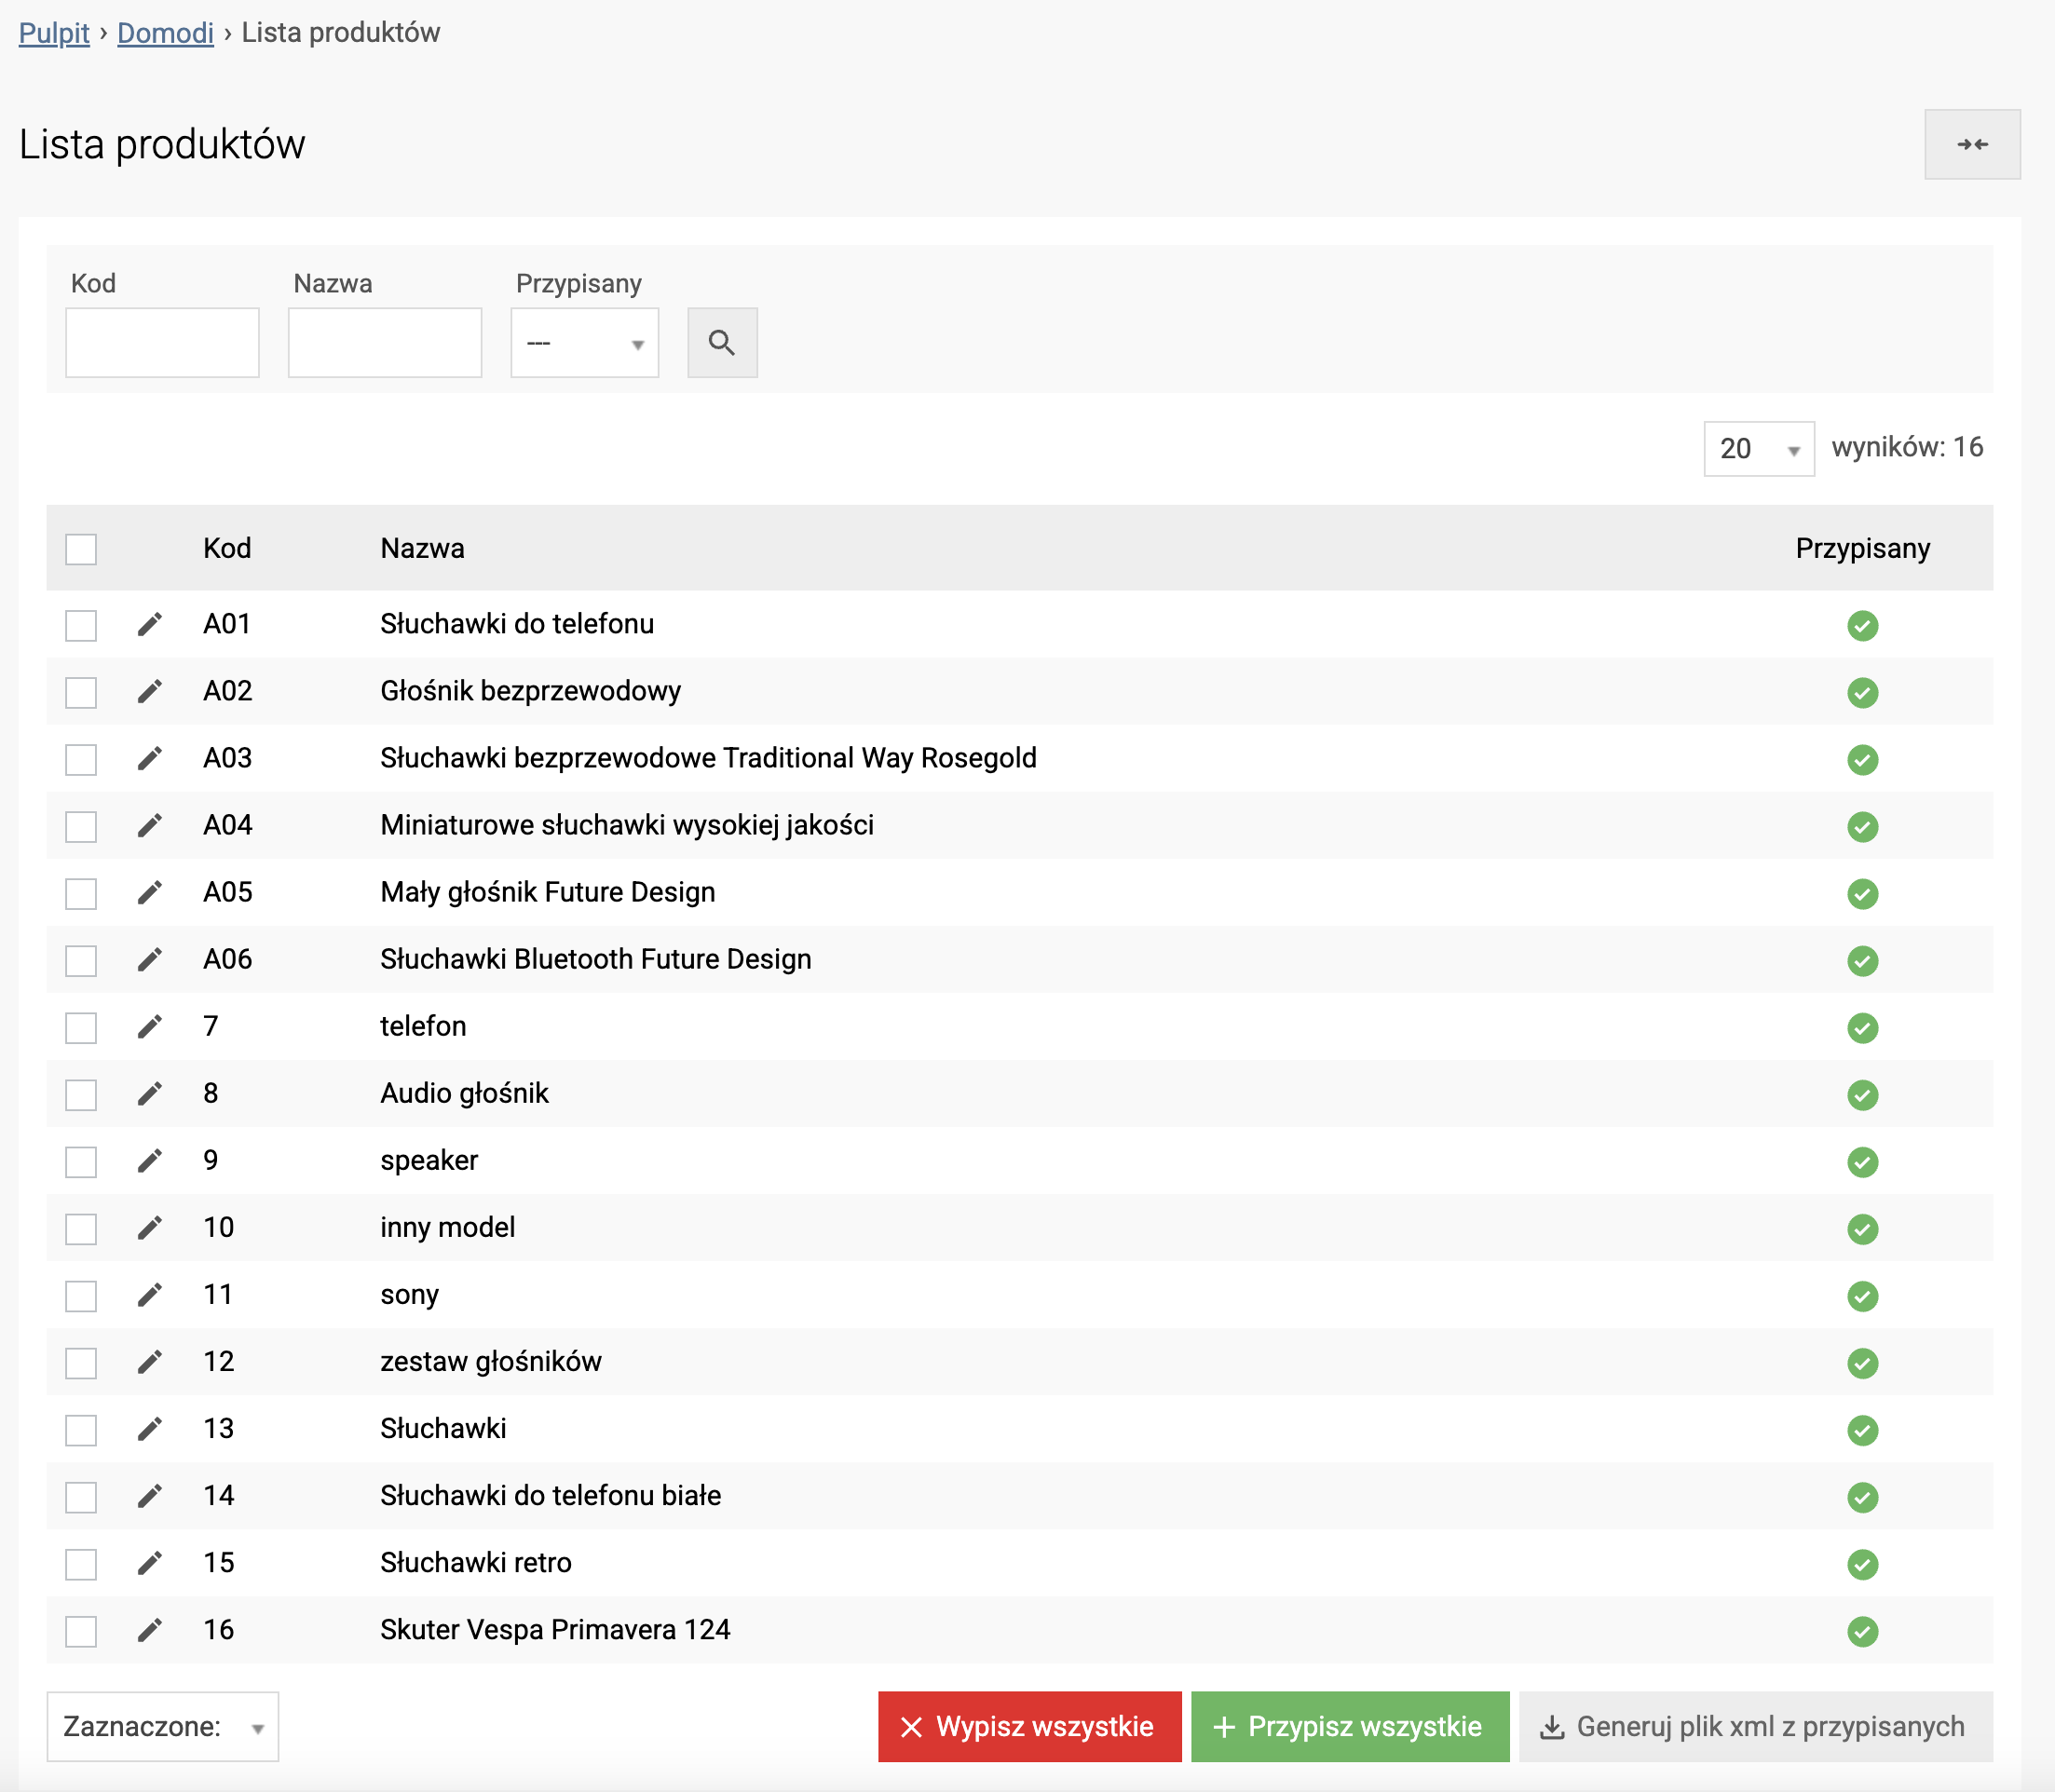
Task: Open the Przypisany filter dropdown
Action: (x=584, y=343)
